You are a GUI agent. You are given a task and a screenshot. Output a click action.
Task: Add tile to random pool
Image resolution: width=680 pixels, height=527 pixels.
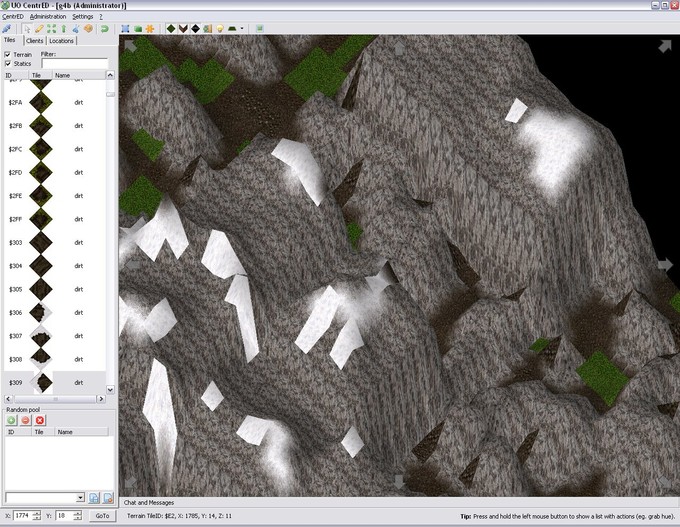coord(12,421)
